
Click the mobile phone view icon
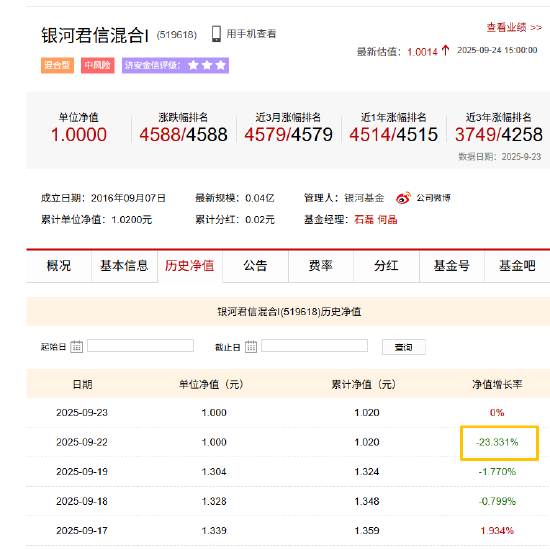click(216, 34)
